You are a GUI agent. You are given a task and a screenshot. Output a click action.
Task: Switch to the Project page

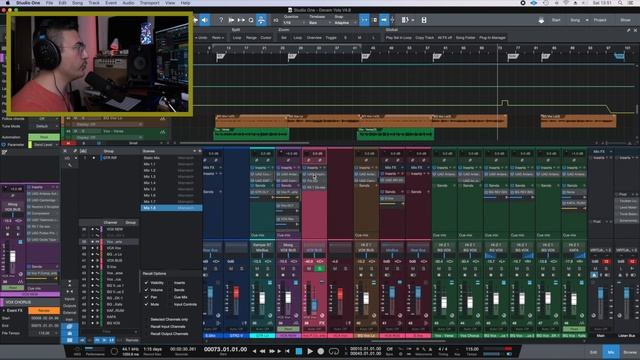[600, 20]
